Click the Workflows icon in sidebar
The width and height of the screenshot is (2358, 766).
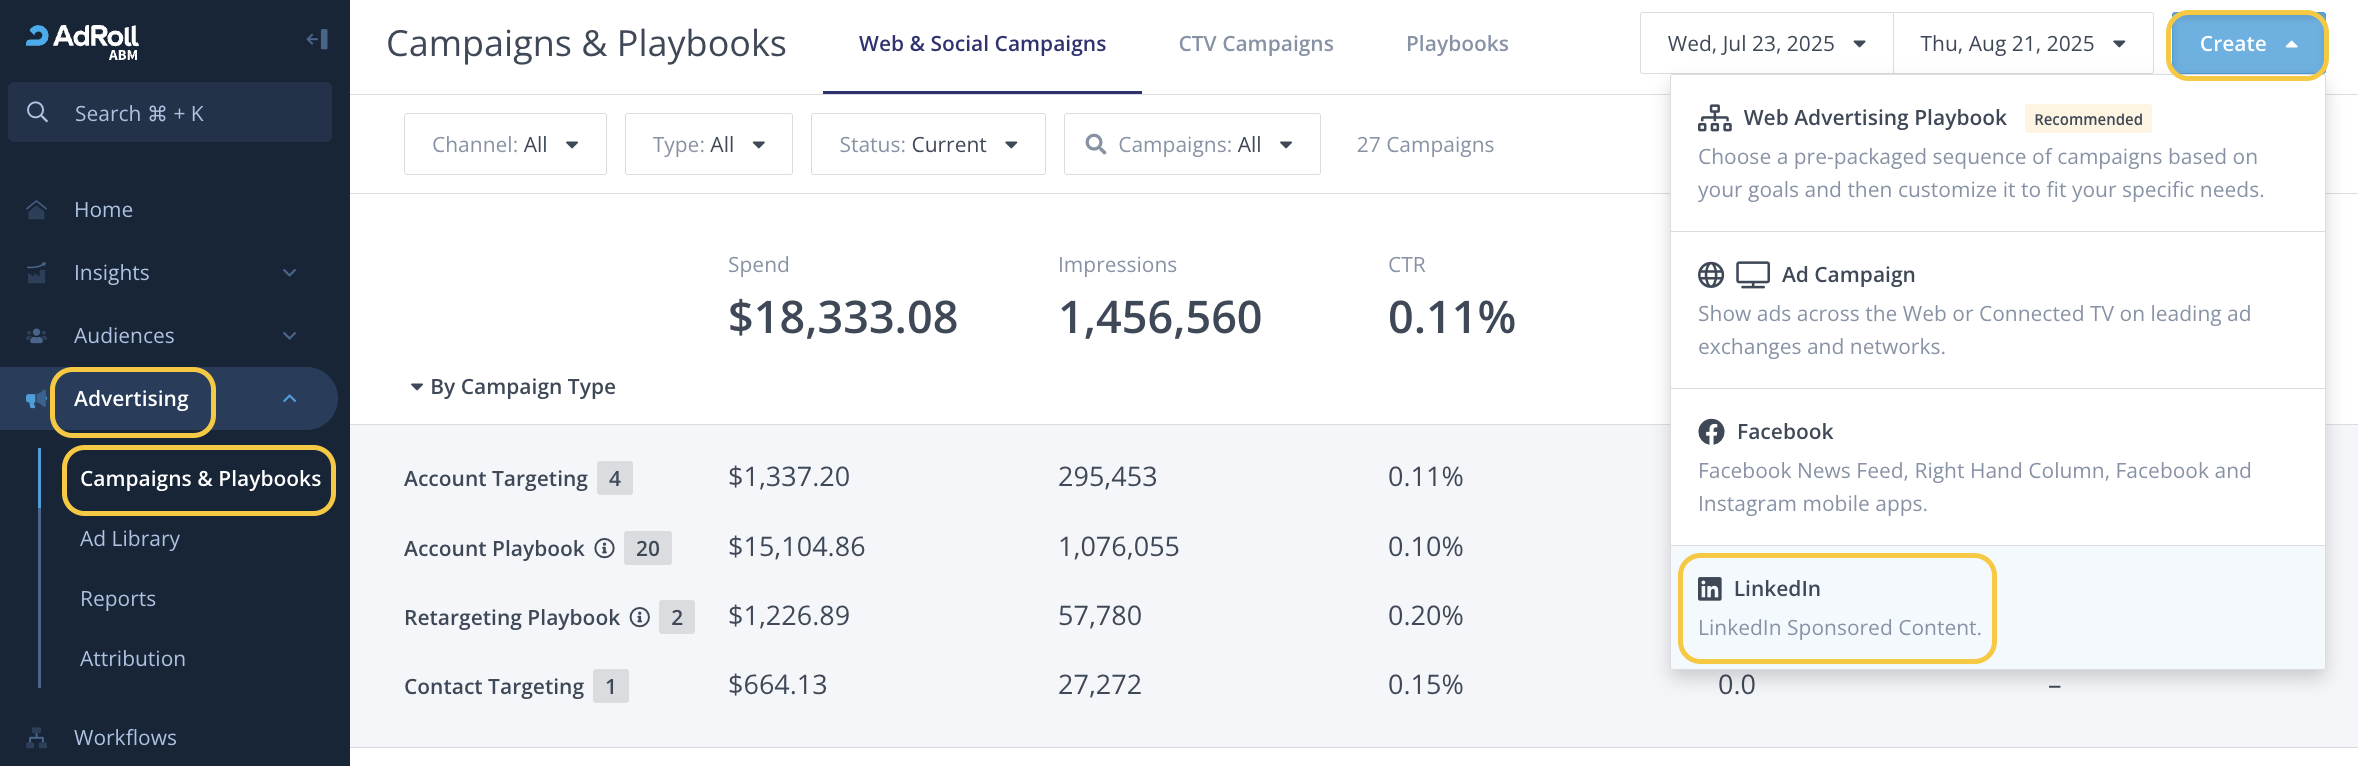coord(37,738)
